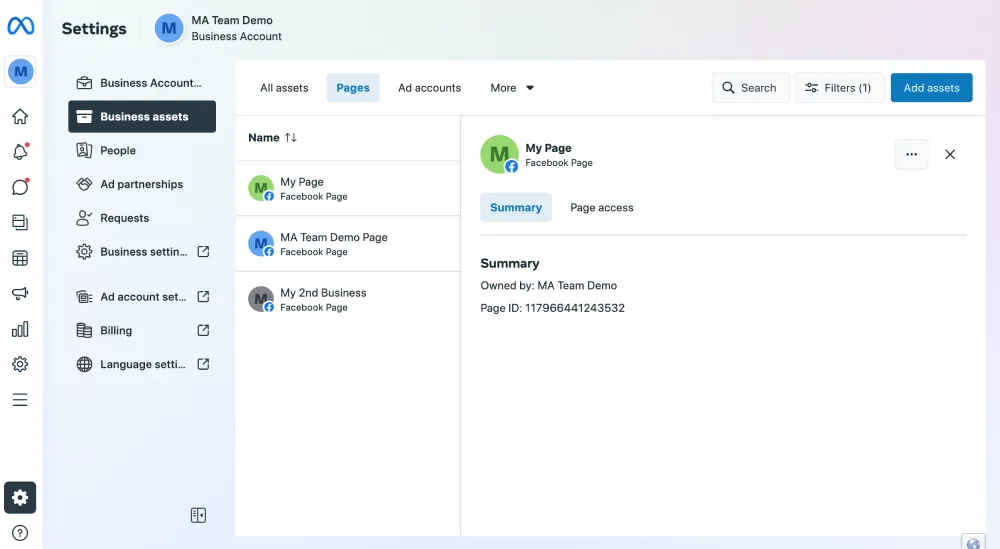Expand the More assets dropdown
1000x549 pixels.
click(x=512, y=88)
